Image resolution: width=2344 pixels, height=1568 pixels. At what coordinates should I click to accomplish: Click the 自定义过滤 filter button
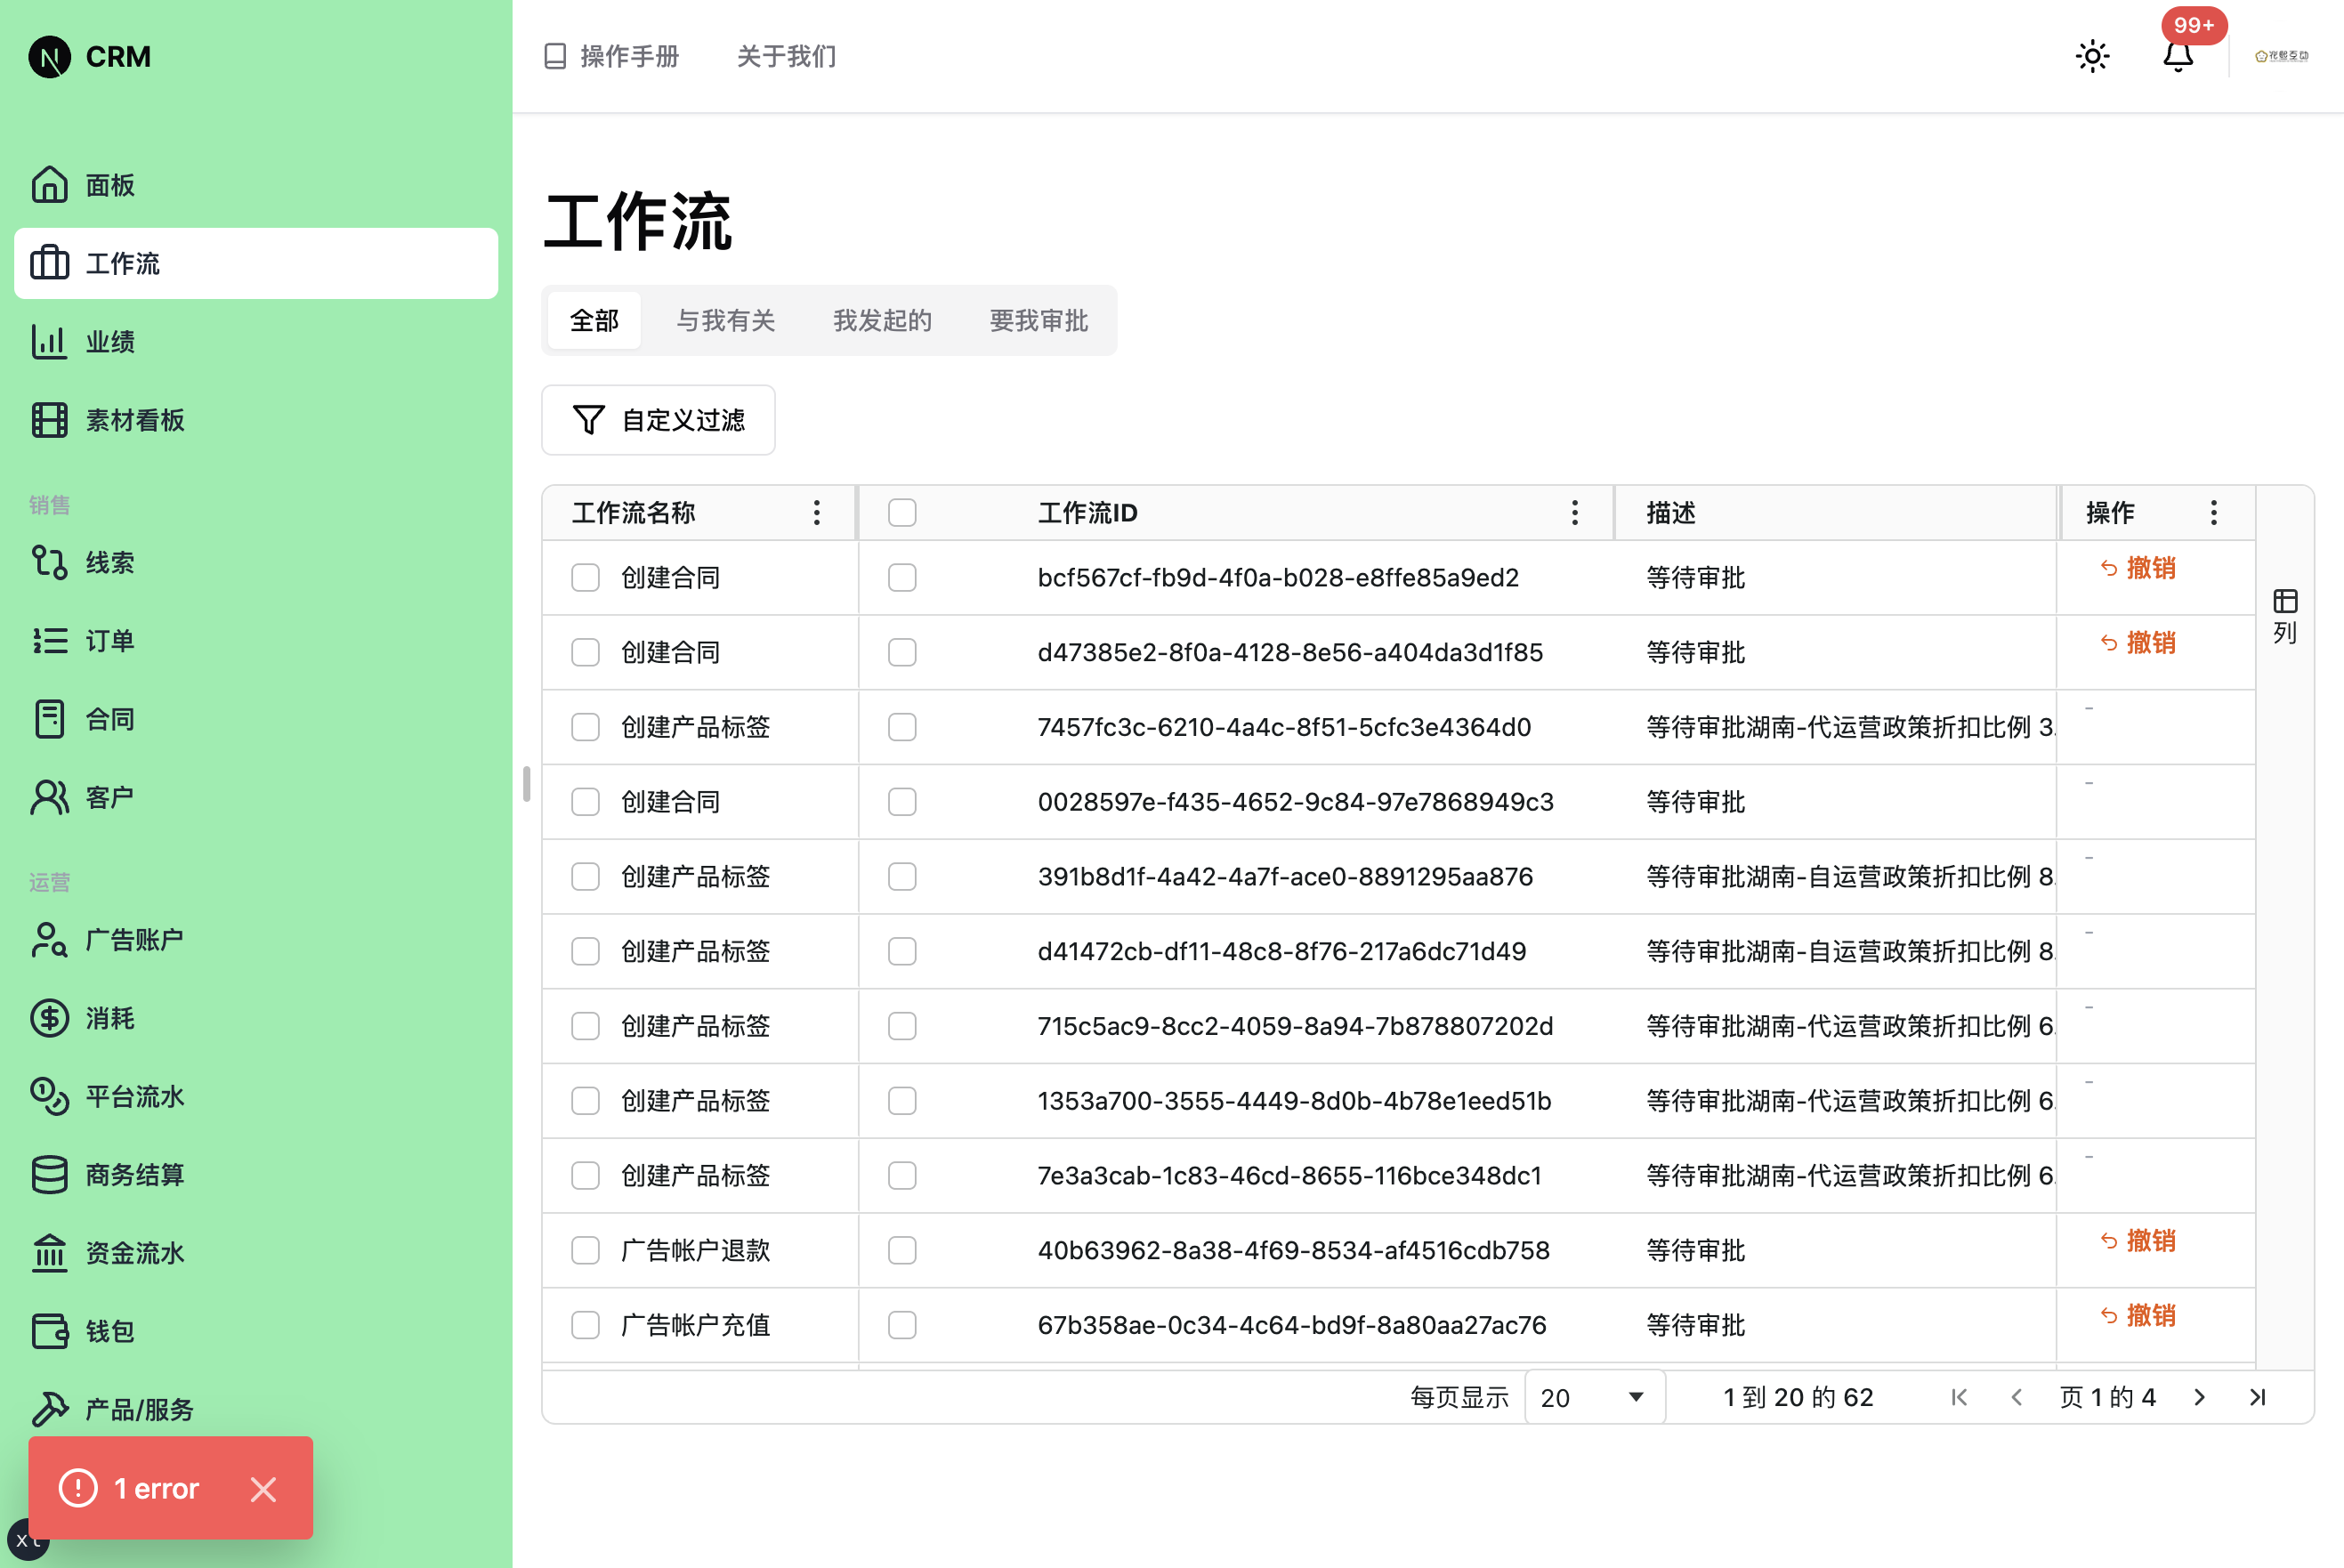pos(658,420)
